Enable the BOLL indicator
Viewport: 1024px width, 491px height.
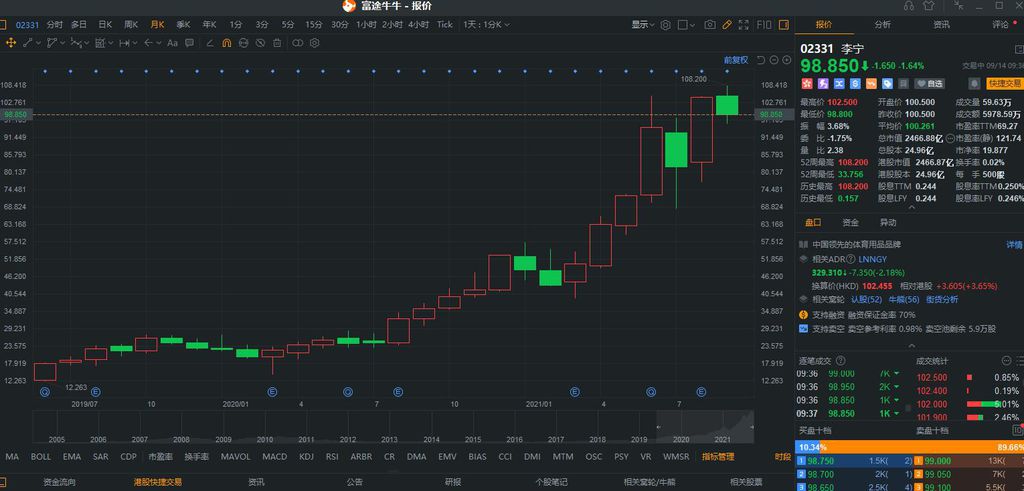coord(40,456)
